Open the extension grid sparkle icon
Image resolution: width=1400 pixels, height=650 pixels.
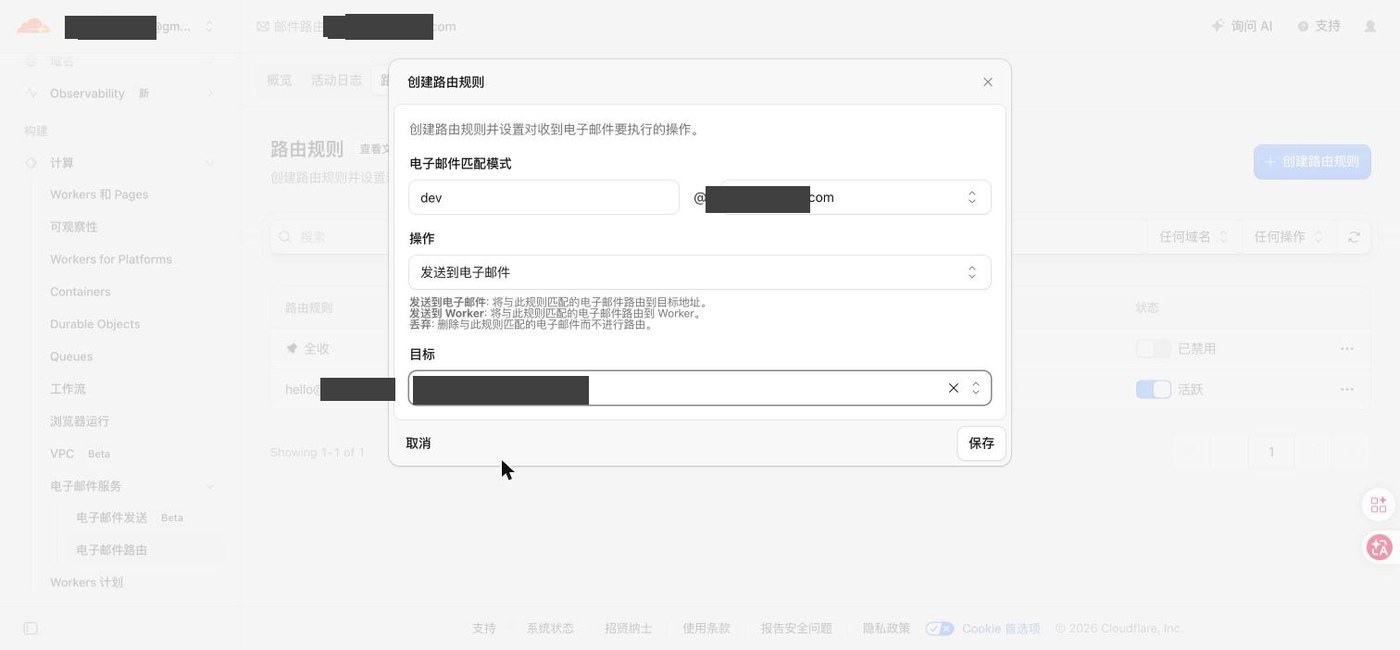1379,505
